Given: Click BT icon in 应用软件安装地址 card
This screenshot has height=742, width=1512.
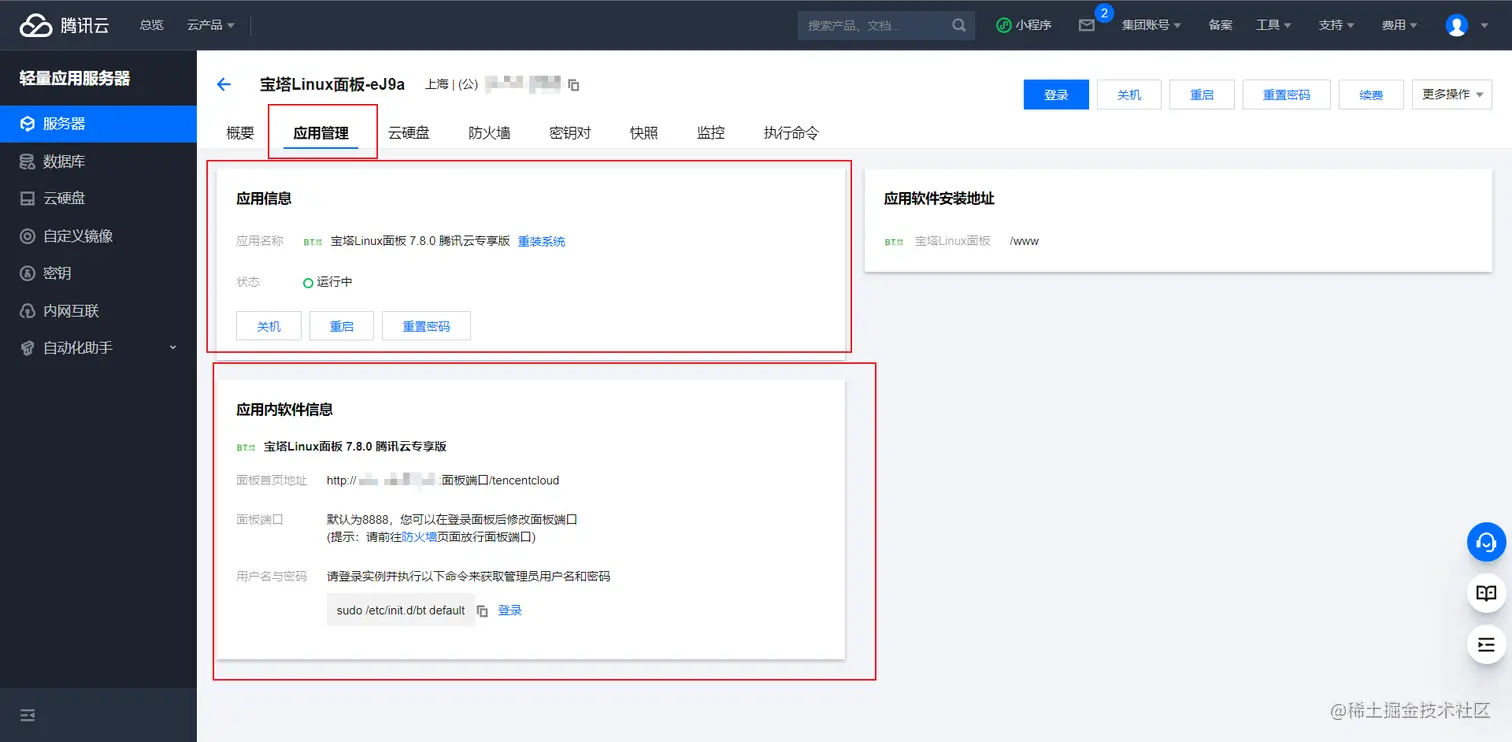Looking at the screenshot, I should [893, 242].
